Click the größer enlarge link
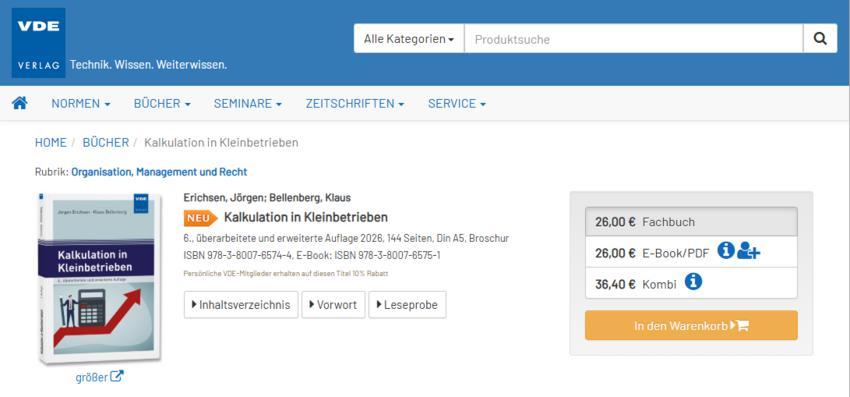This screenshot has height=397, width=850. tap(100, 376)
